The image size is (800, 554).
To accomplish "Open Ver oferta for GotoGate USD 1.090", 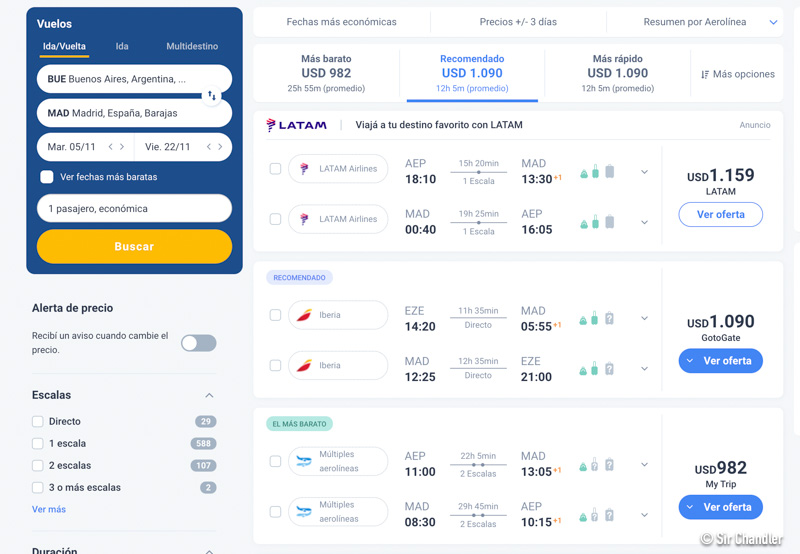I will 720,361.
